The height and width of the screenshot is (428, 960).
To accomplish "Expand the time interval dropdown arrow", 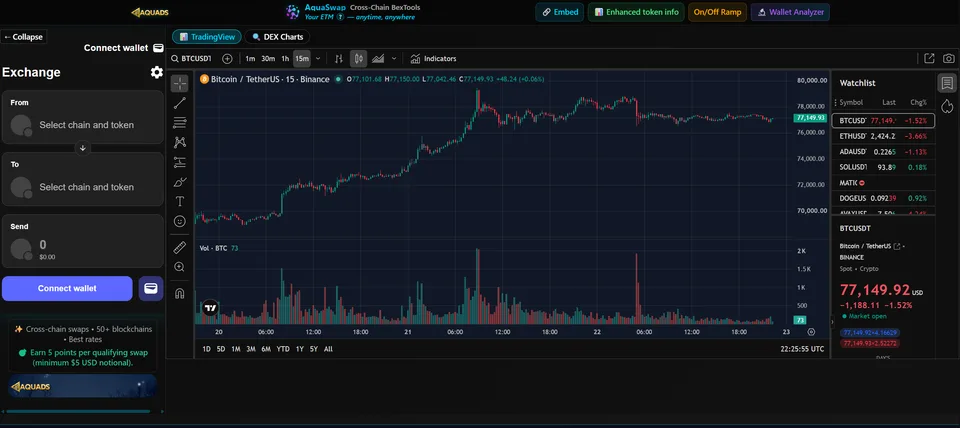I will point(318,59).
